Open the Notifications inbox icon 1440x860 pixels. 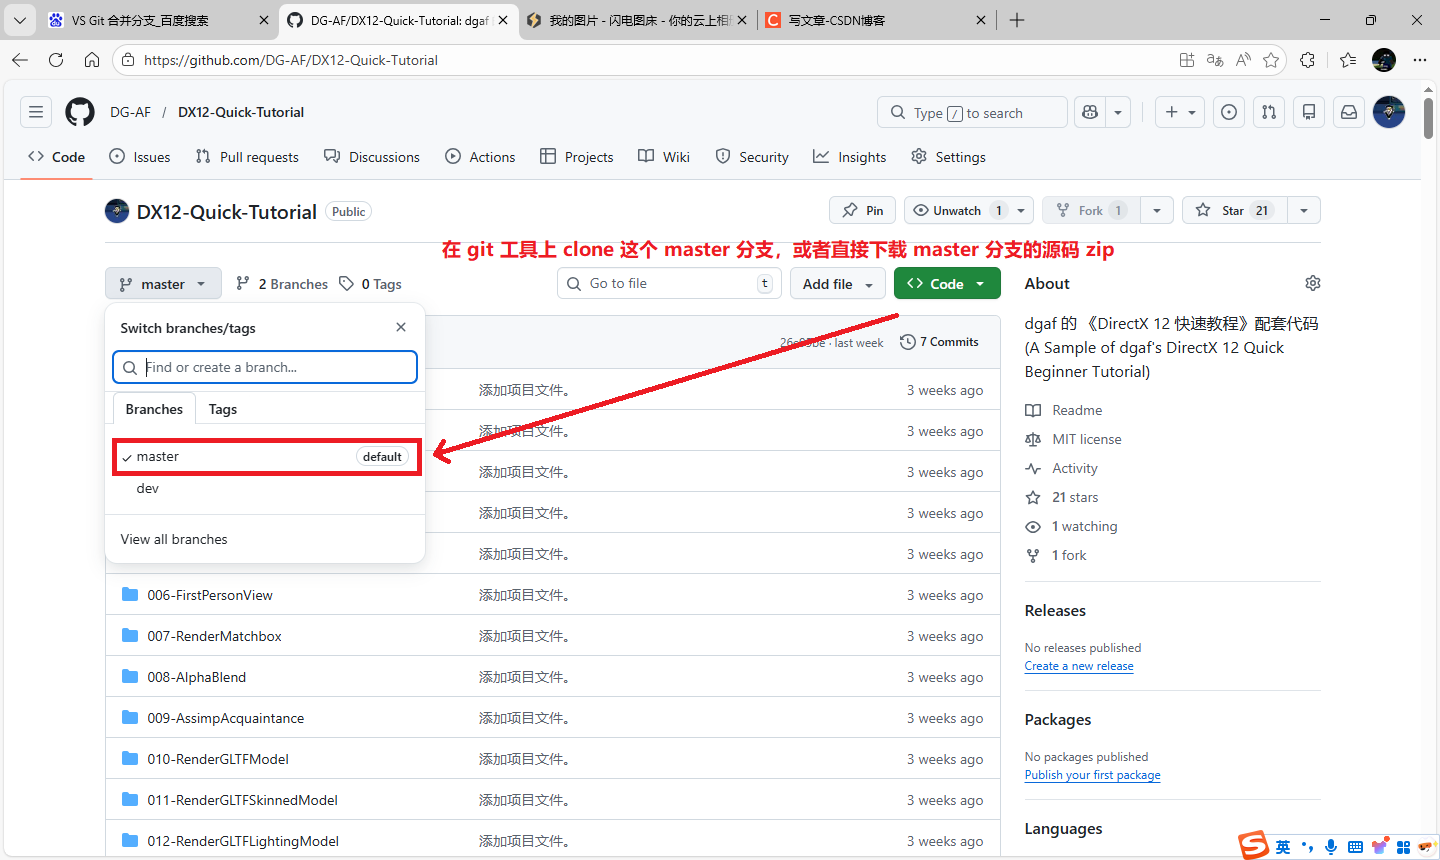pos(1349,112)
